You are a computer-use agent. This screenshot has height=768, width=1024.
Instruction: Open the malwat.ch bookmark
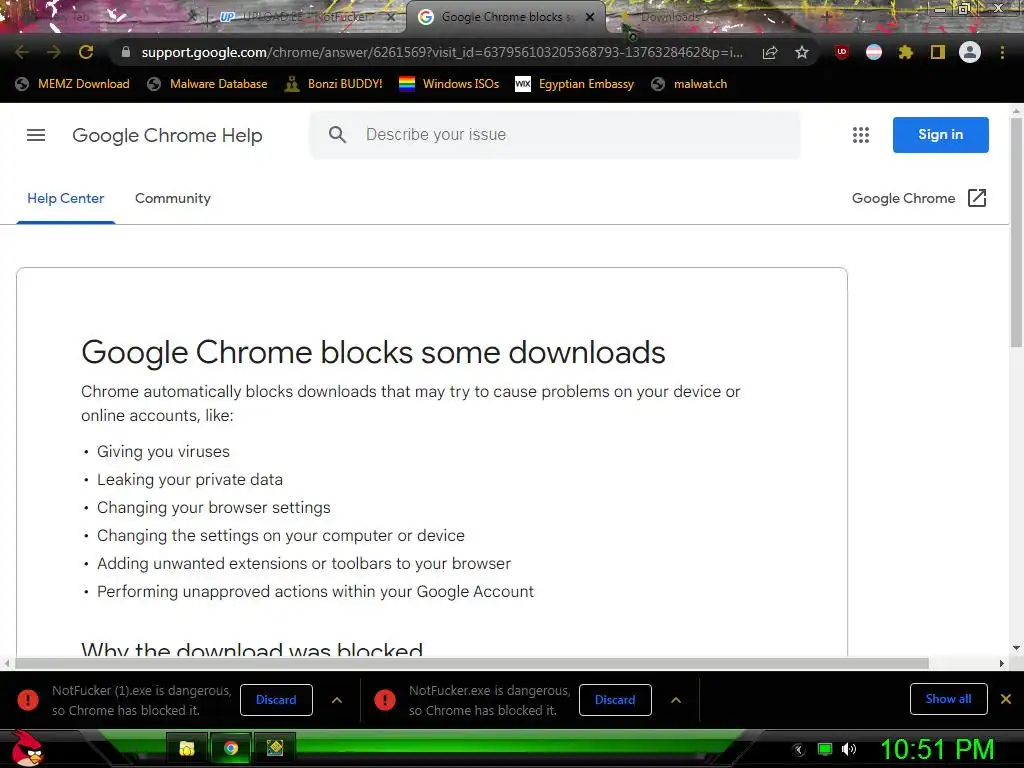[x=689, y=84]
